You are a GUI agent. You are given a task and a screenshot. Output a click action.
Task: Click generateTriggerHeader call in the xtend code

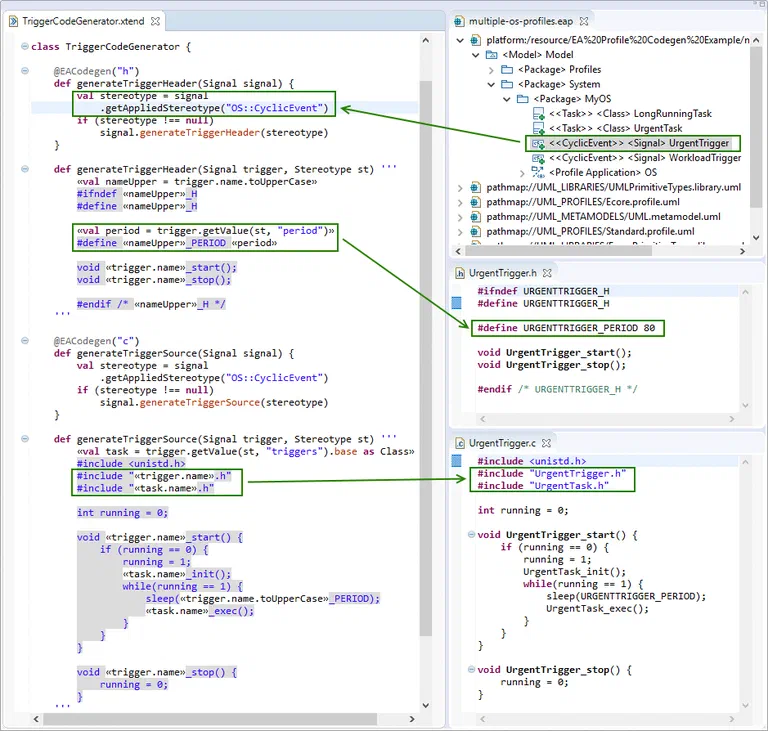[x=199, y=132]
